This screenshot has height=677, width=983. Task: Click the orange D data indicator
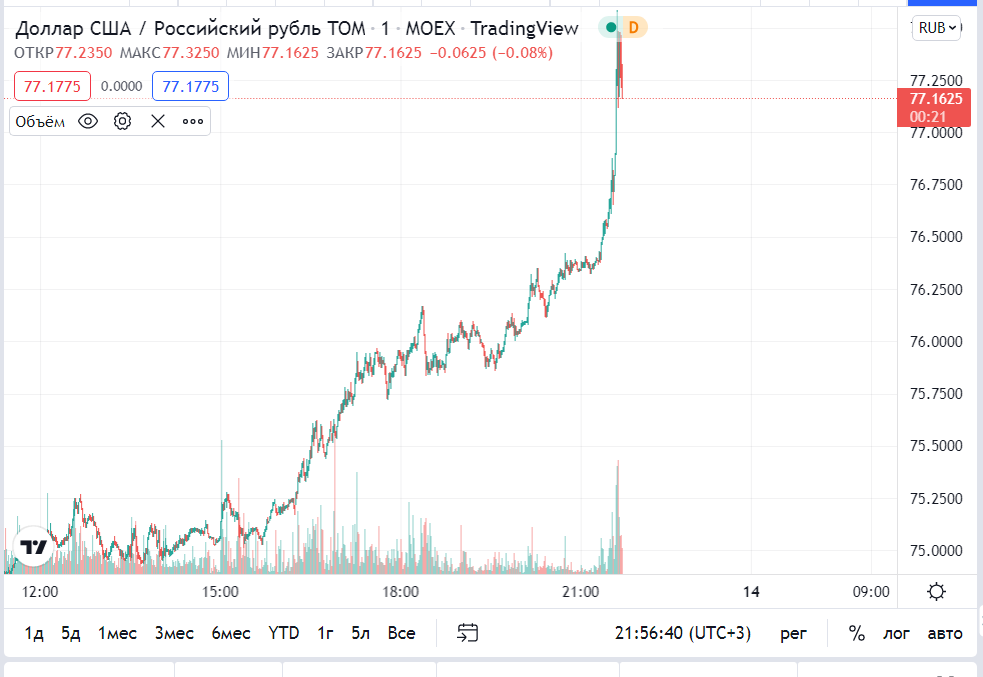point(633,27)
